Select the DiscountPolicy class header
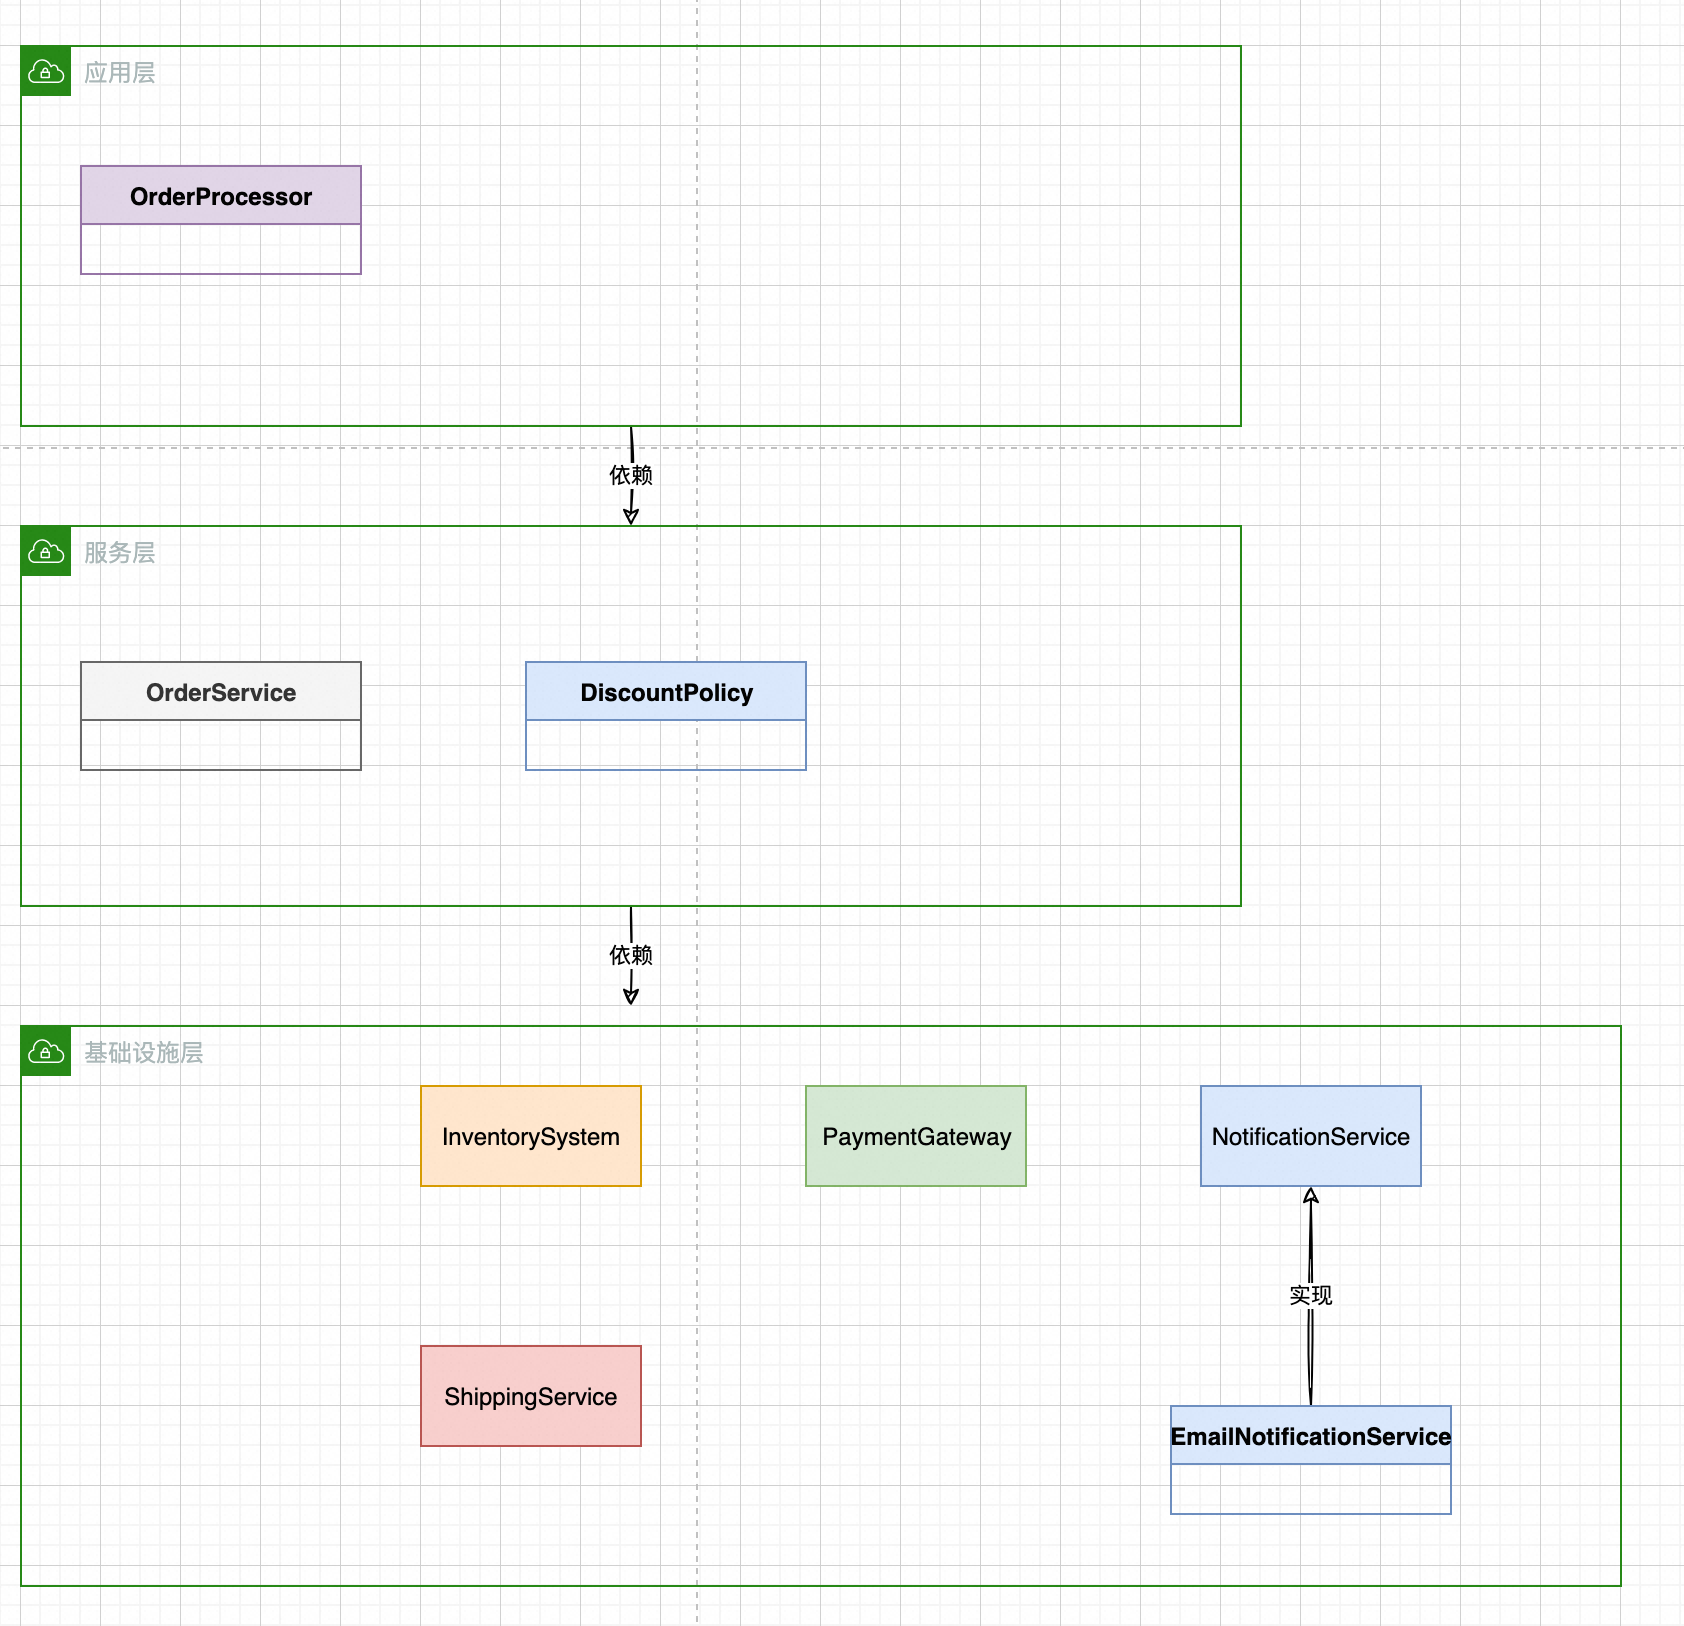This screenshot has width=1684, height=1626. point(666,692)
